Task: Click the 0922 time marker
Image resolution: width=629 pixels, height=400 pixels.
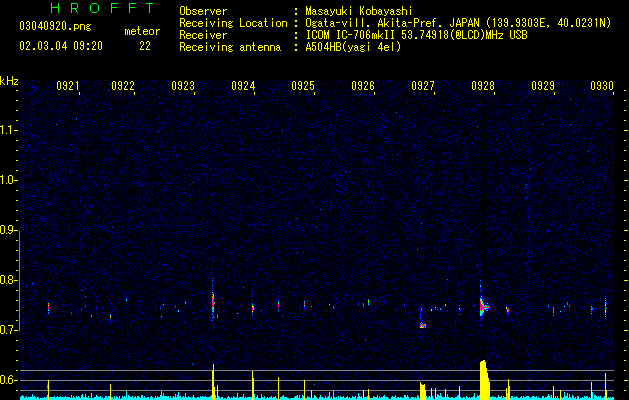Action: [123, 86]
